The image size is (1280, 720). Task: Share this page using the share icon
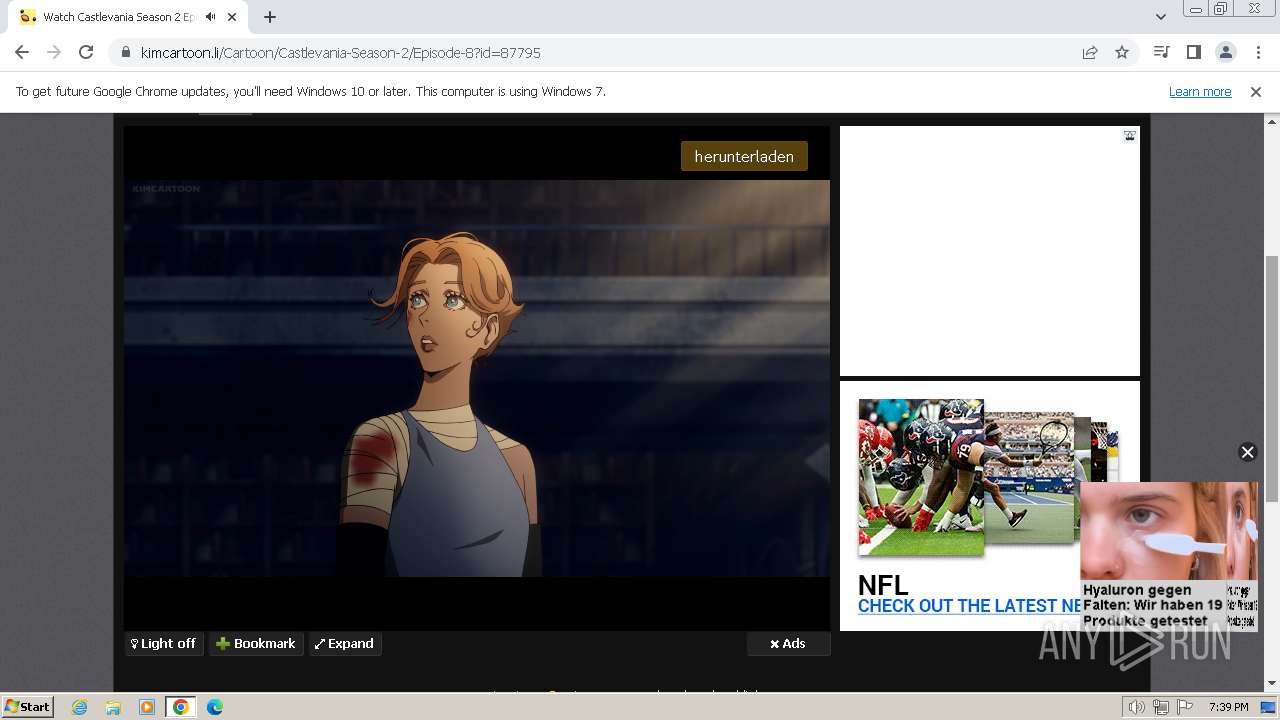(x=1090, y=52)
